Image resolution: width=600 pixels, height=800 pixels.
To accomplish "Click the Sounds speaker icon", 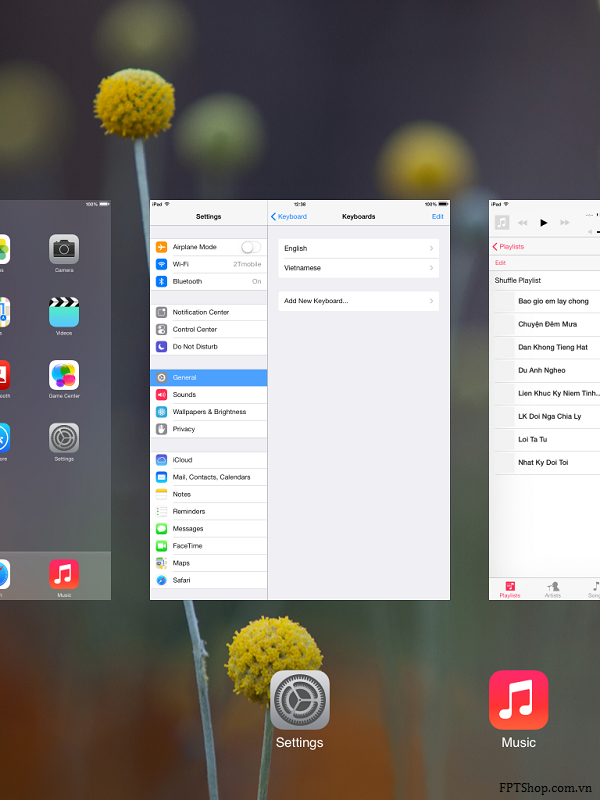I will tap(161, 394).
